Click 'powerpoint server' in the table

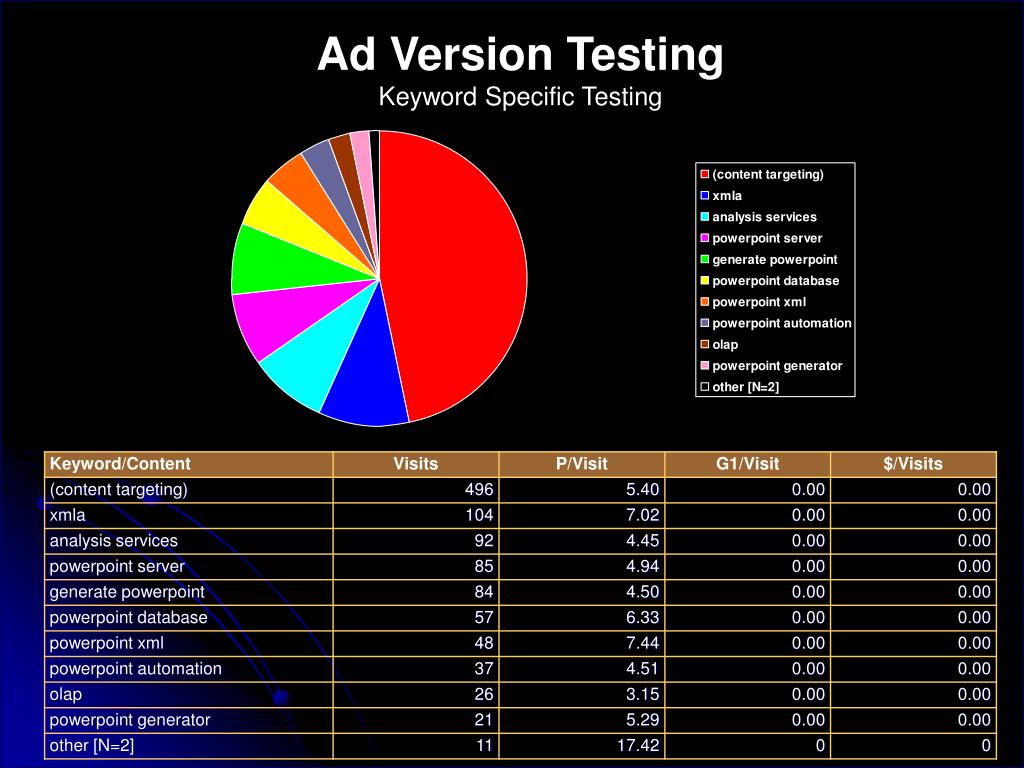click(117, 566)
